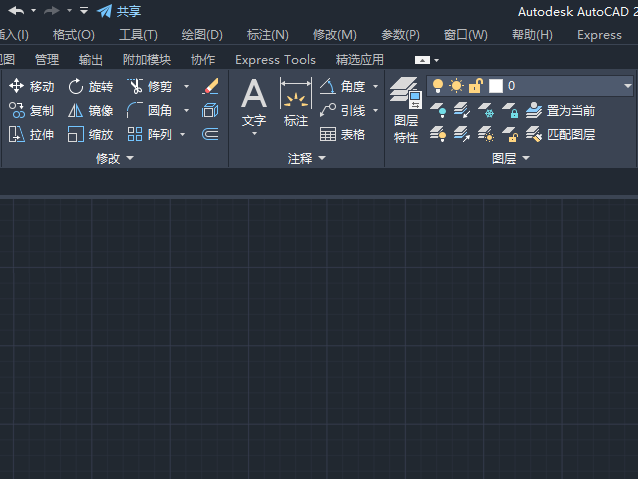Open the 工具(T) menu
The image size is (638, 479).
138,35
